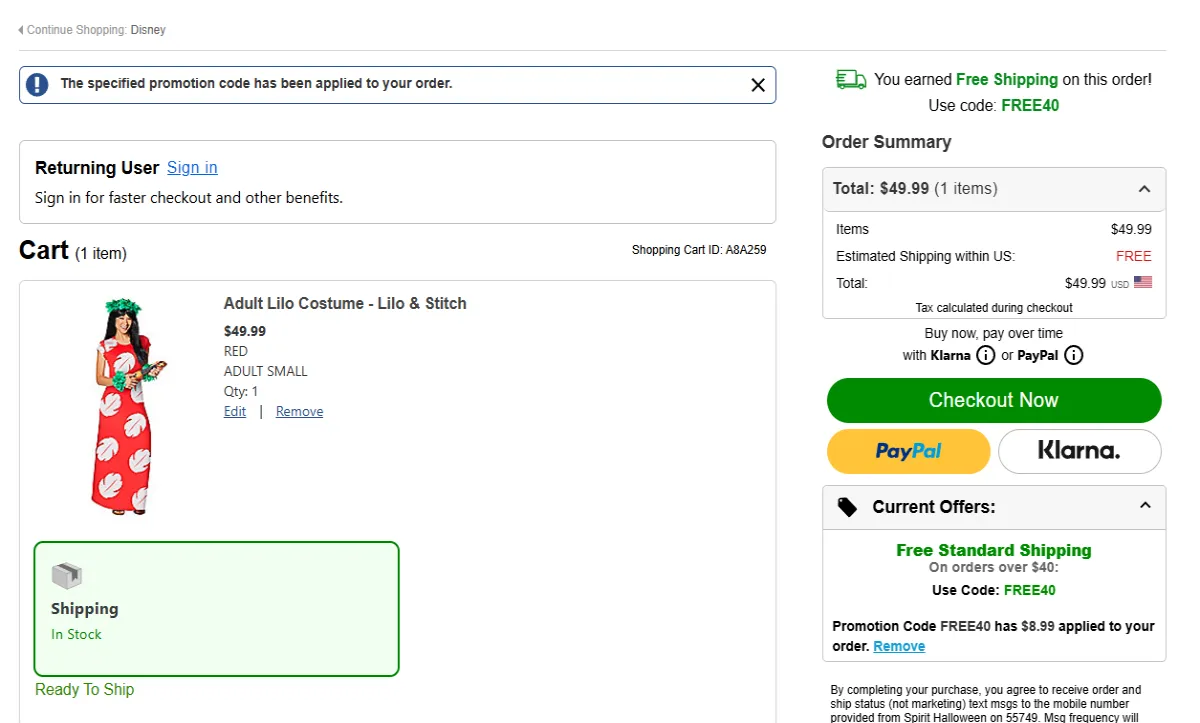Click the tag icon beside Current Offers
Image resolution: width=1200 pixels, height=723 pixels.
click(847, 507)
